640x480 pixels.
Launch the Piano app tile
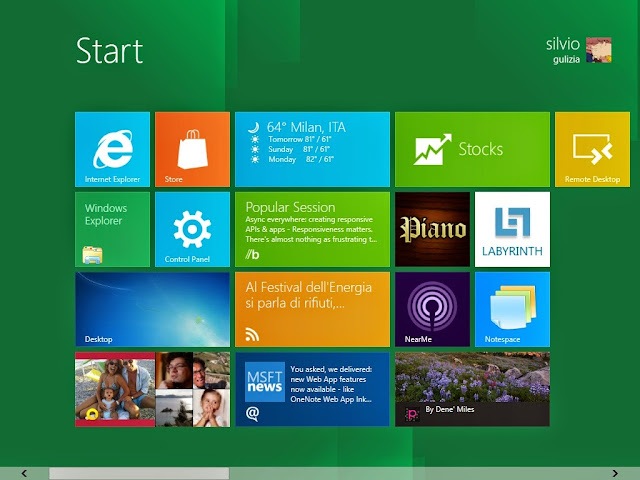pos(432,229)
